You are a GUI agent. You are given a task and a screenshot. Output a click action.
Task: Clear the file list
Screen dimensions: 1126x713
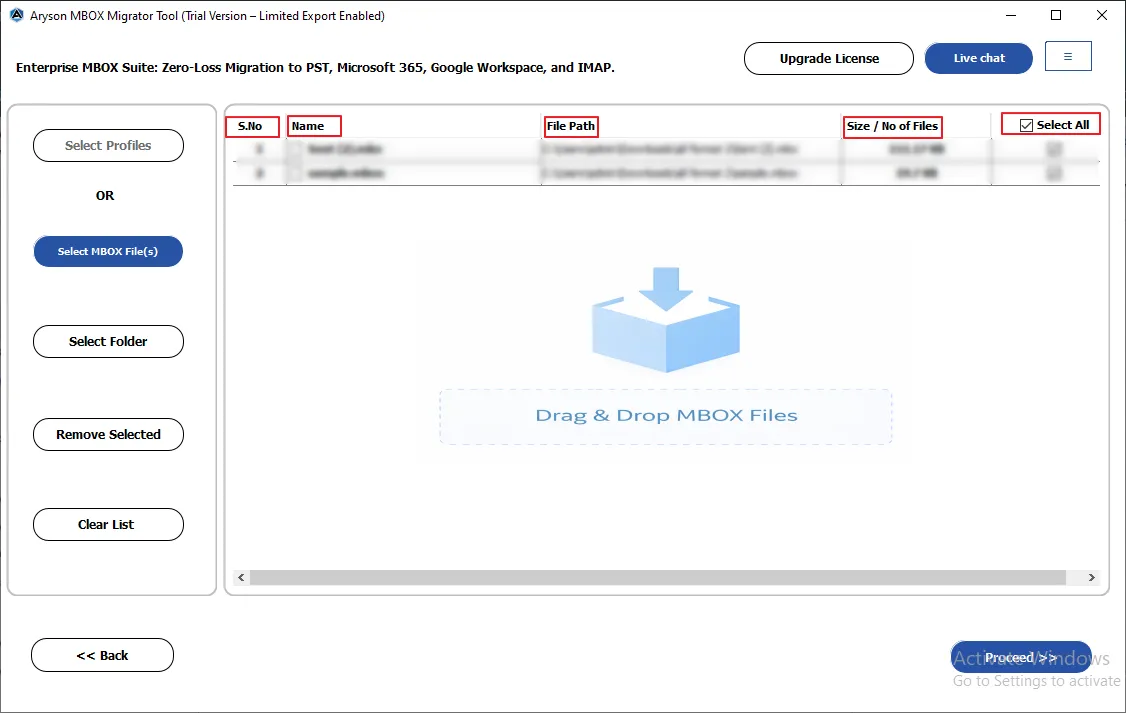pyautogui.click(x=108, y=524)
